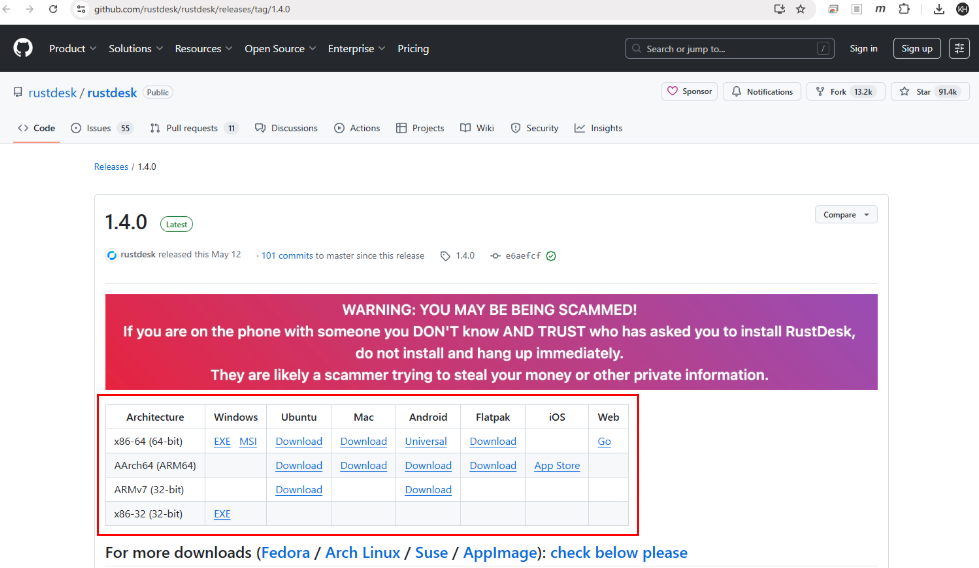Download the Windows x86-64 MSI installer

click(x=248, y=441)
